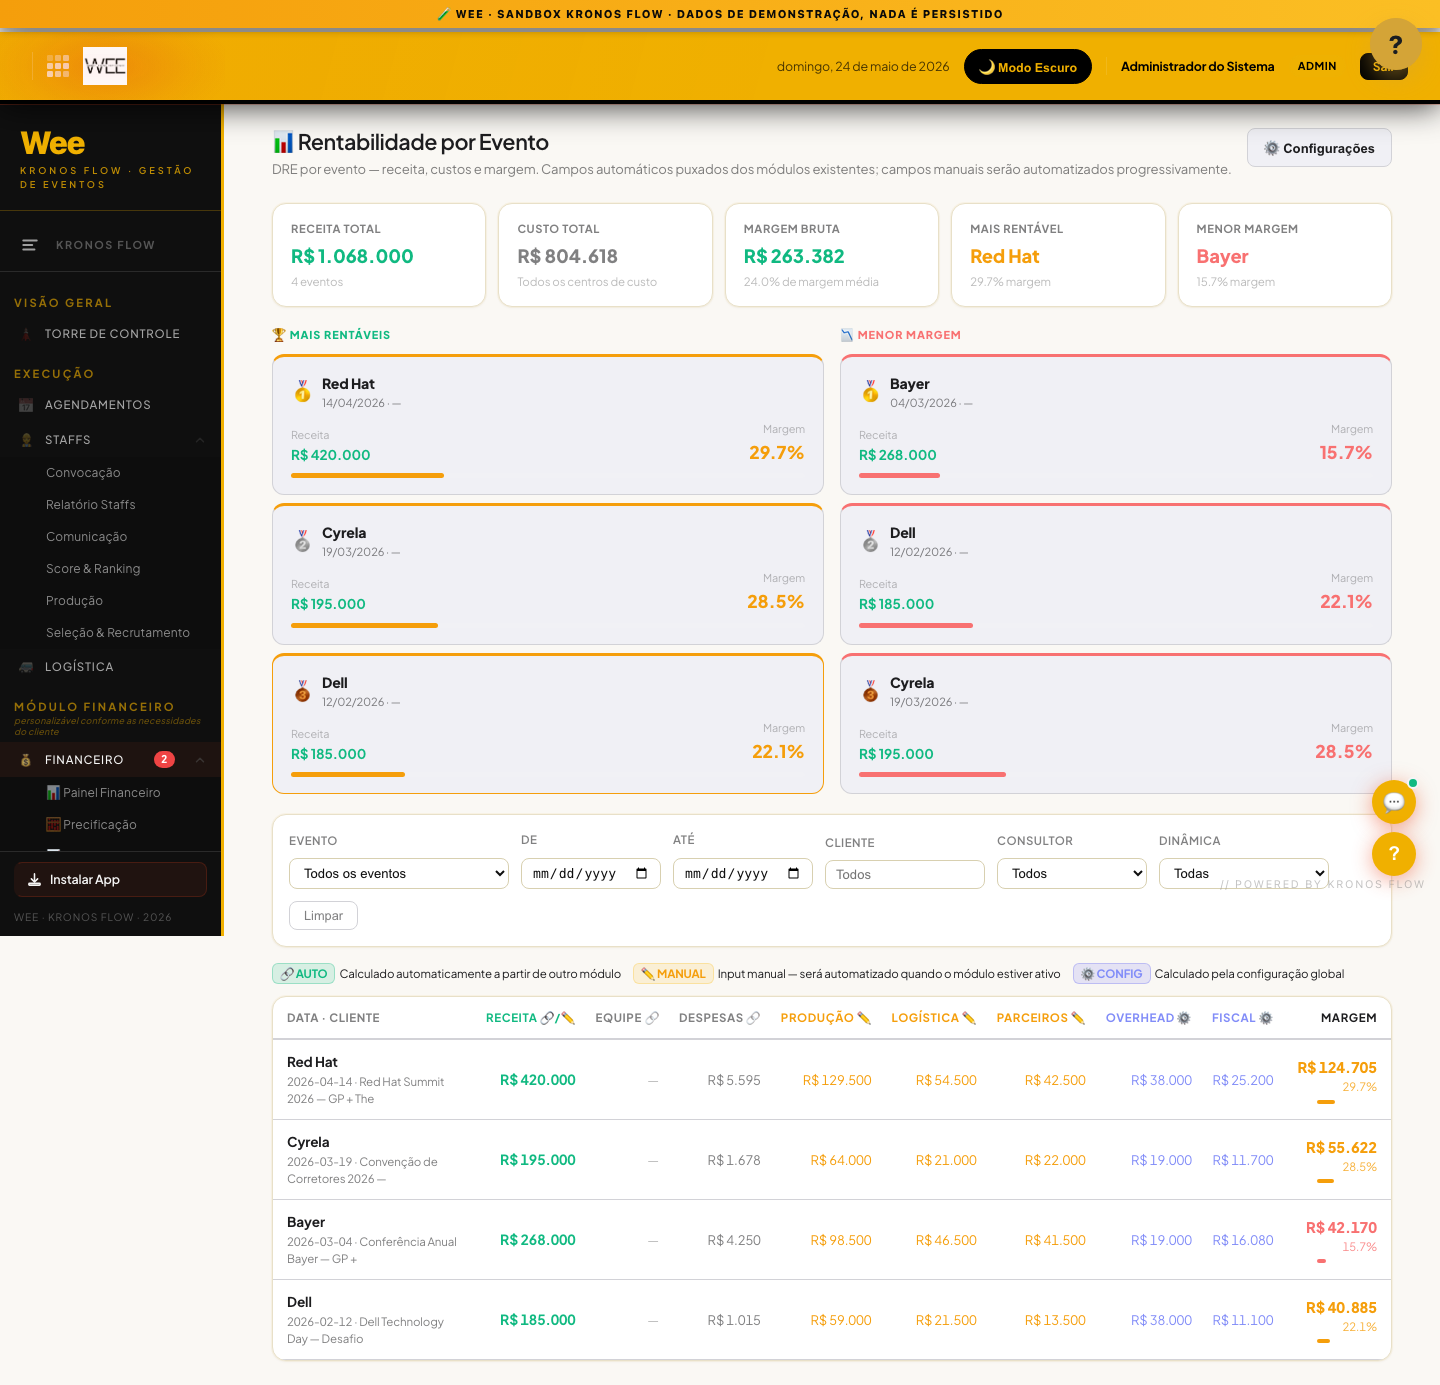Click the Staffs person icon in the sidebar

coord(26,440)
